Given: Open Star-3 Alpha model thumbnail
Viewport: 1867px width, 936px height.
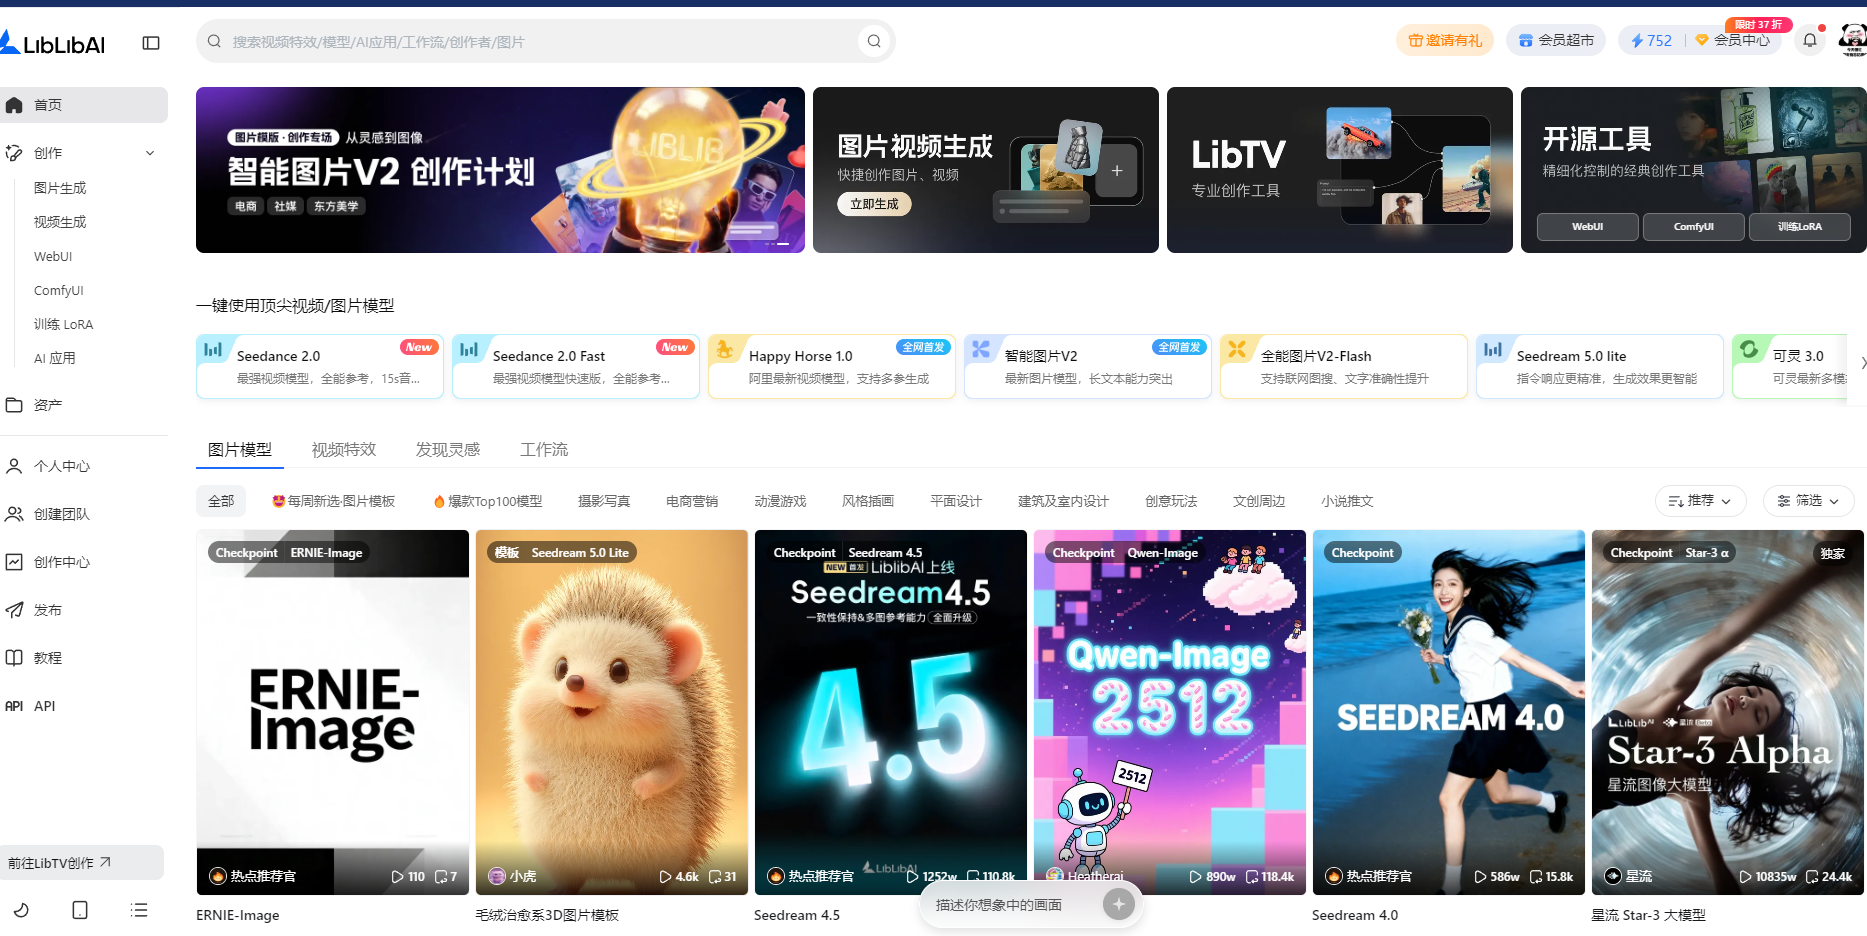Looking at the screenshot, I should pyautogui.click(x=1728, y=712).
